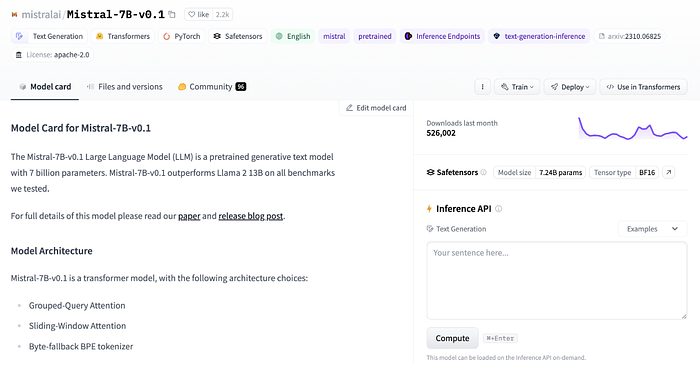
Task: Select the PyTorch tag
Action: point(181,36)
